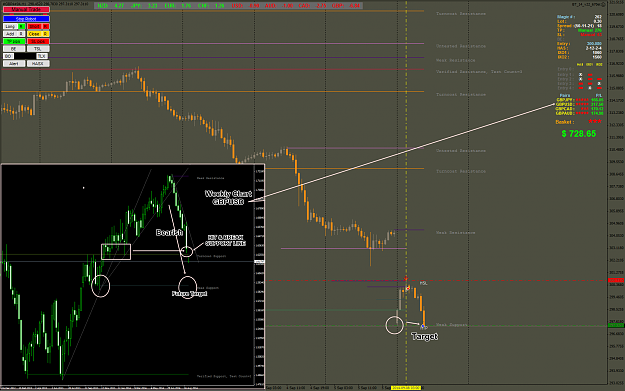Click the yellow Close button
This screenshot has height=391, width=625.
coord(34,34)
